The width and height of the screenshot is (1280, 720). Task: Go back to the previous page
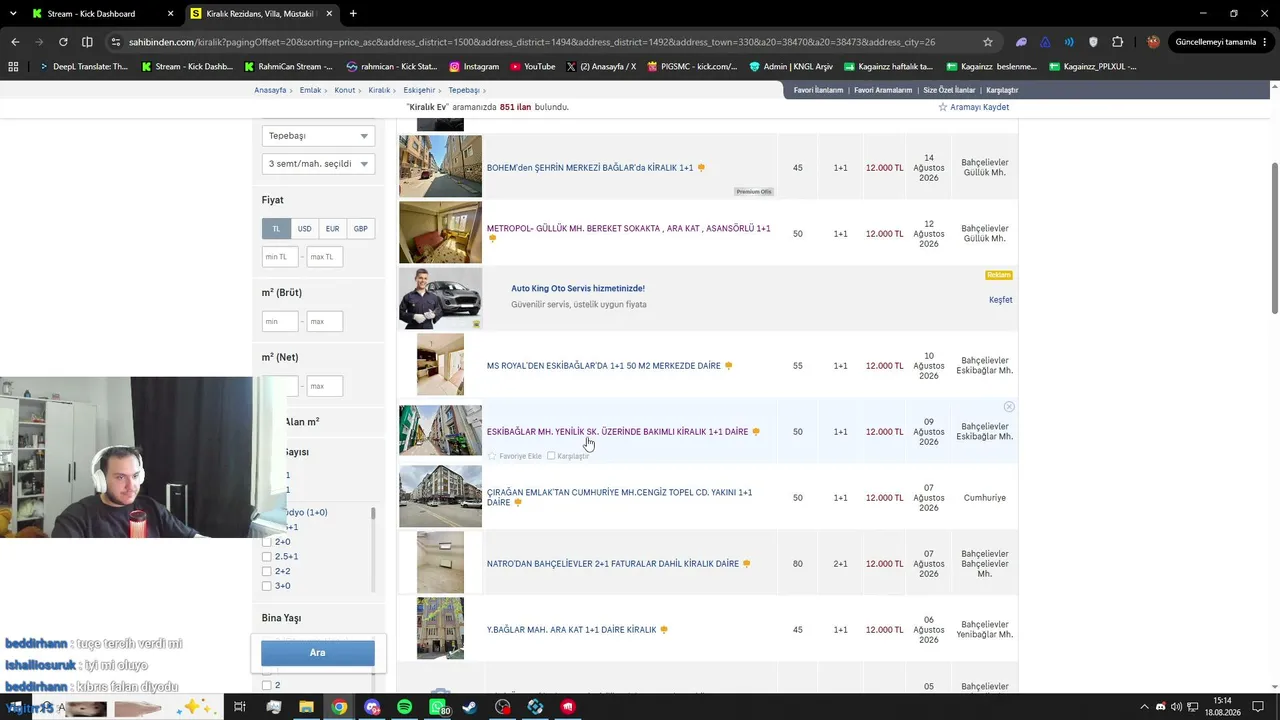point(15,42)
